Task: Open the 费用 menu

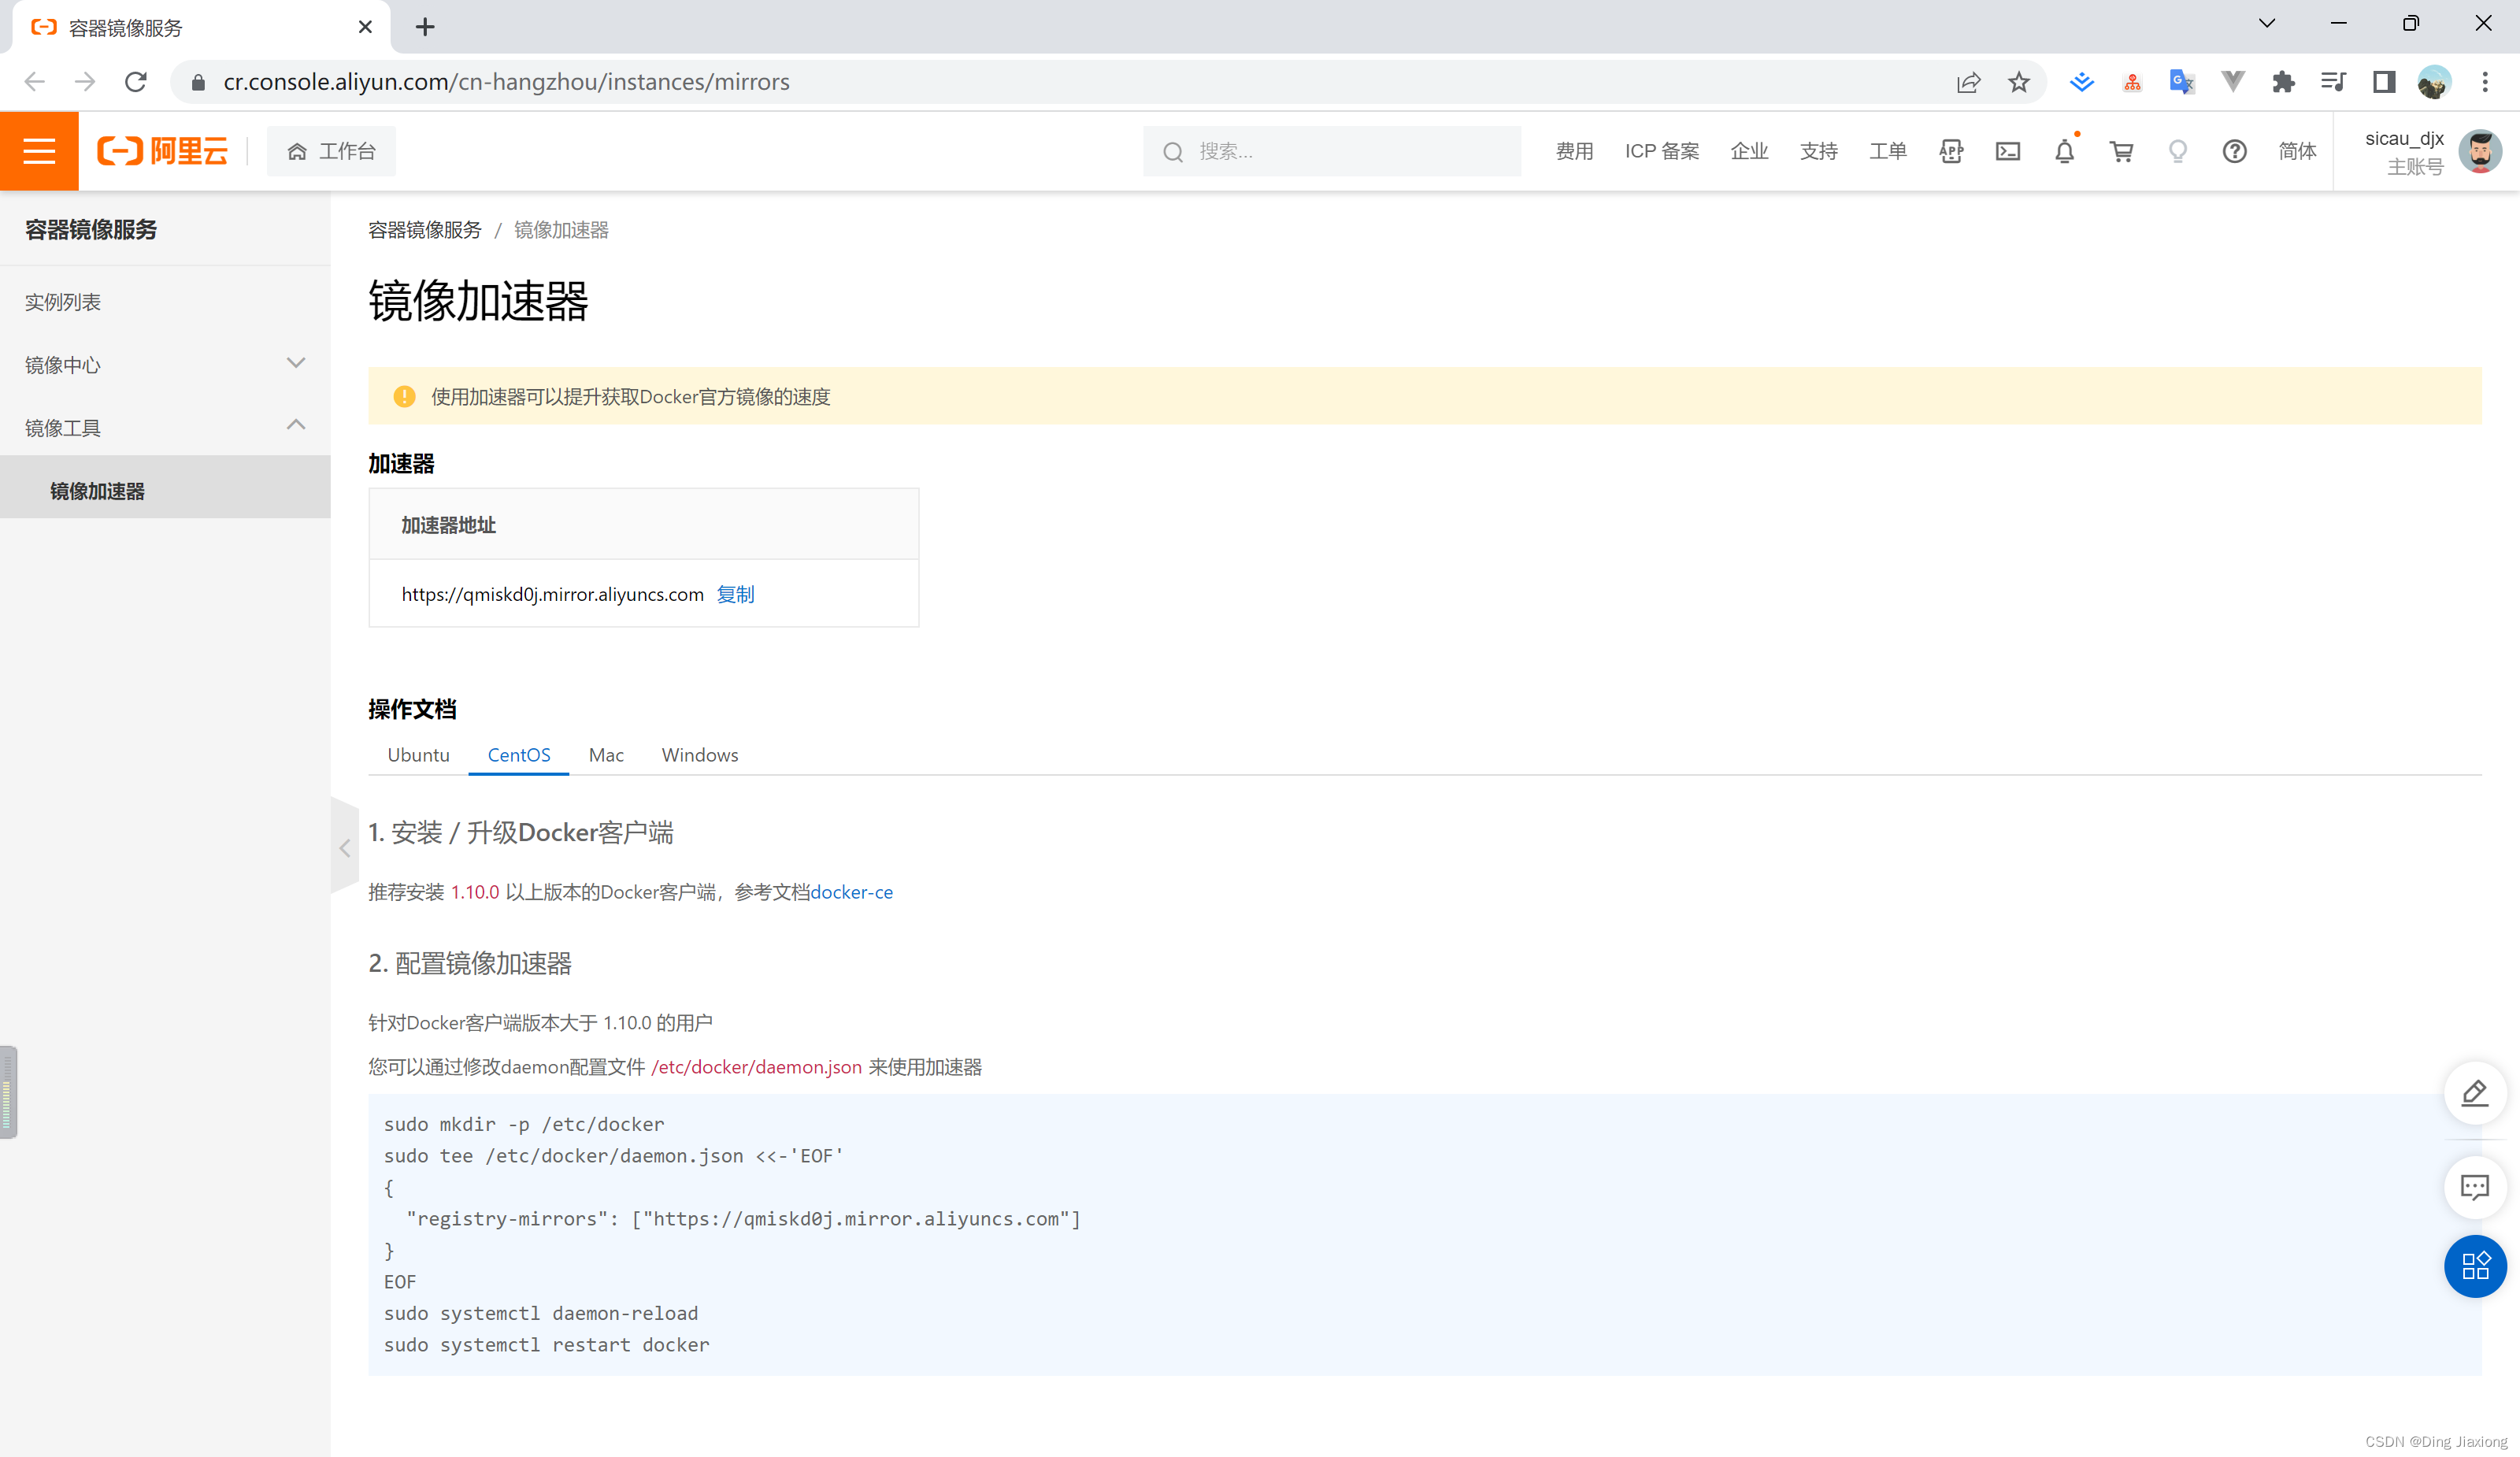Action: tap(1574, 151)
